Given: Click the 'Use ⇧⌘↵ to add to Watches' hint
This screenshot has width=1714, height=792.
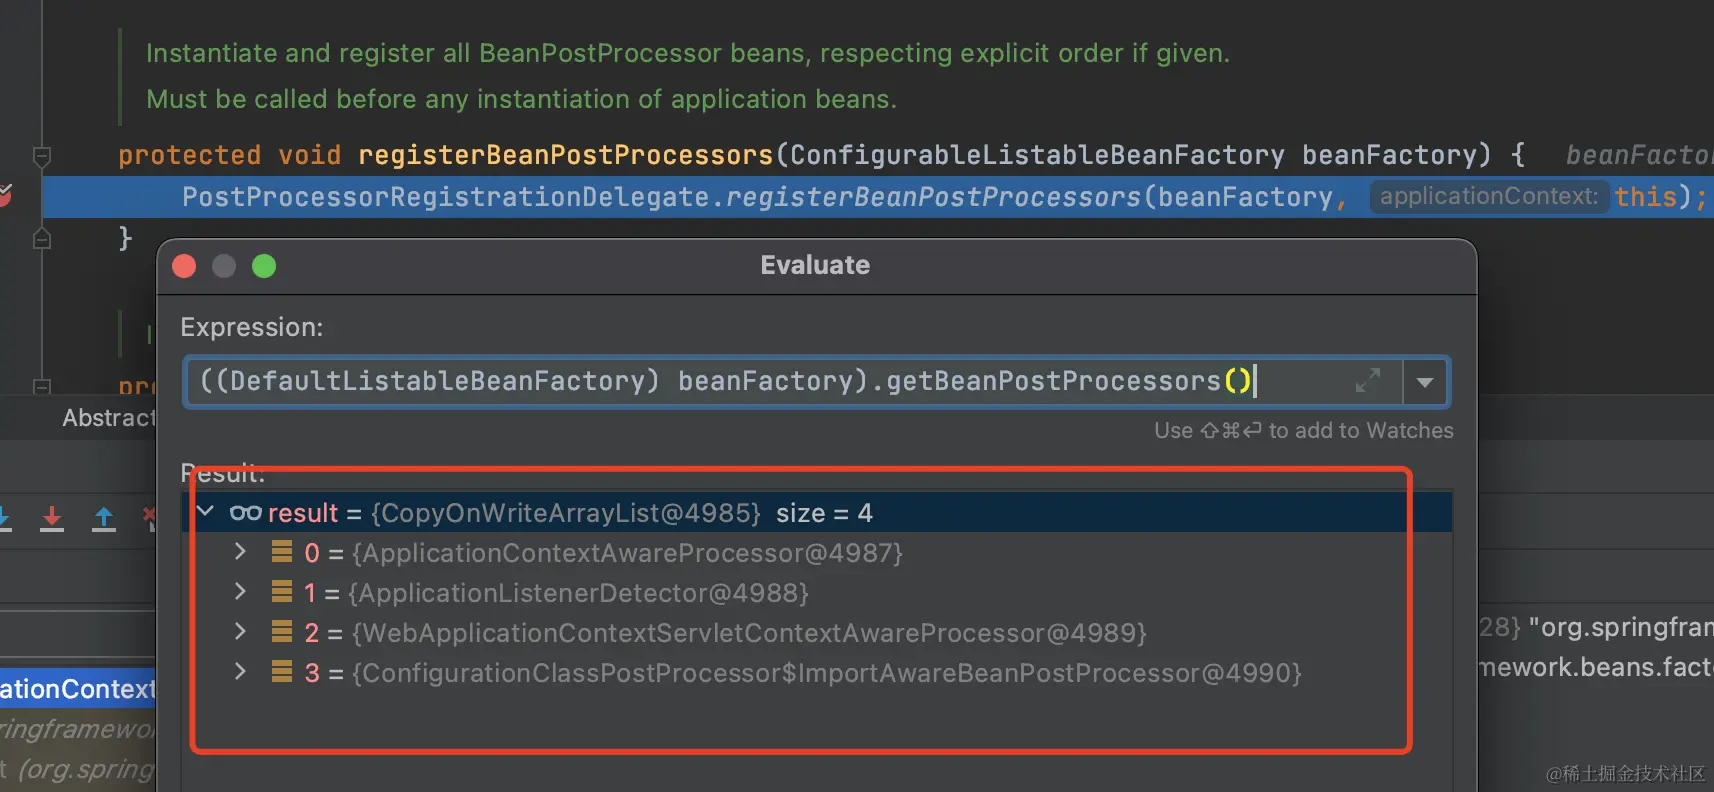Looking at the screenshot, I should point(1304,430).
